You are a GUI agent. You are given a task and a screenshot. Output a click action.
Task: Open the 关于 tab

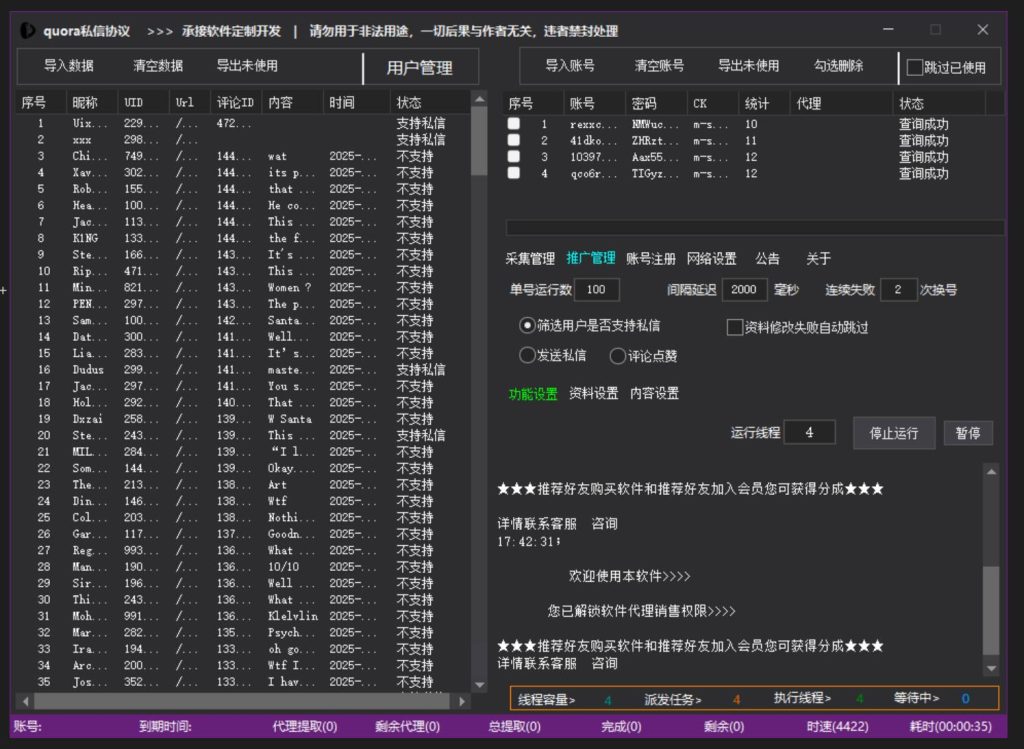(816, 258)
